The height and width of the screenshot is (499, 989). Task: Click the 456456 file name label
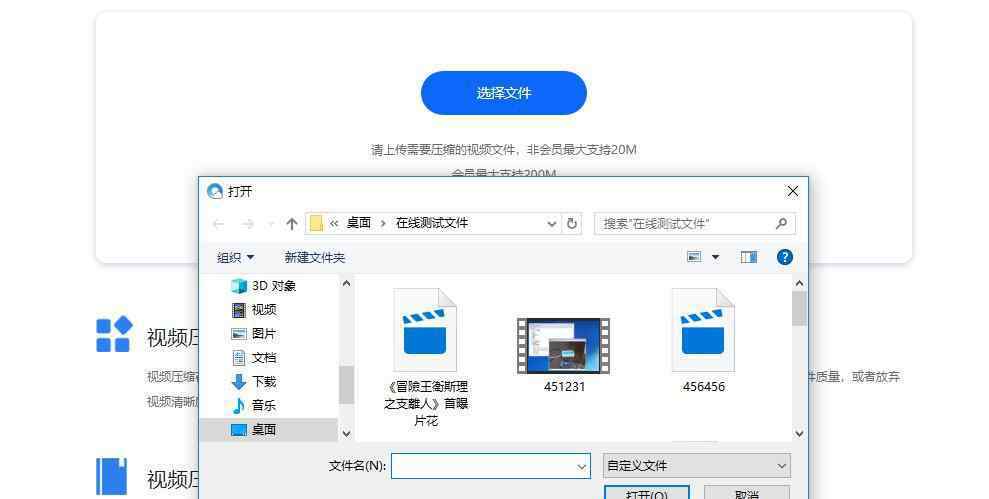click(x=703, y=387)
